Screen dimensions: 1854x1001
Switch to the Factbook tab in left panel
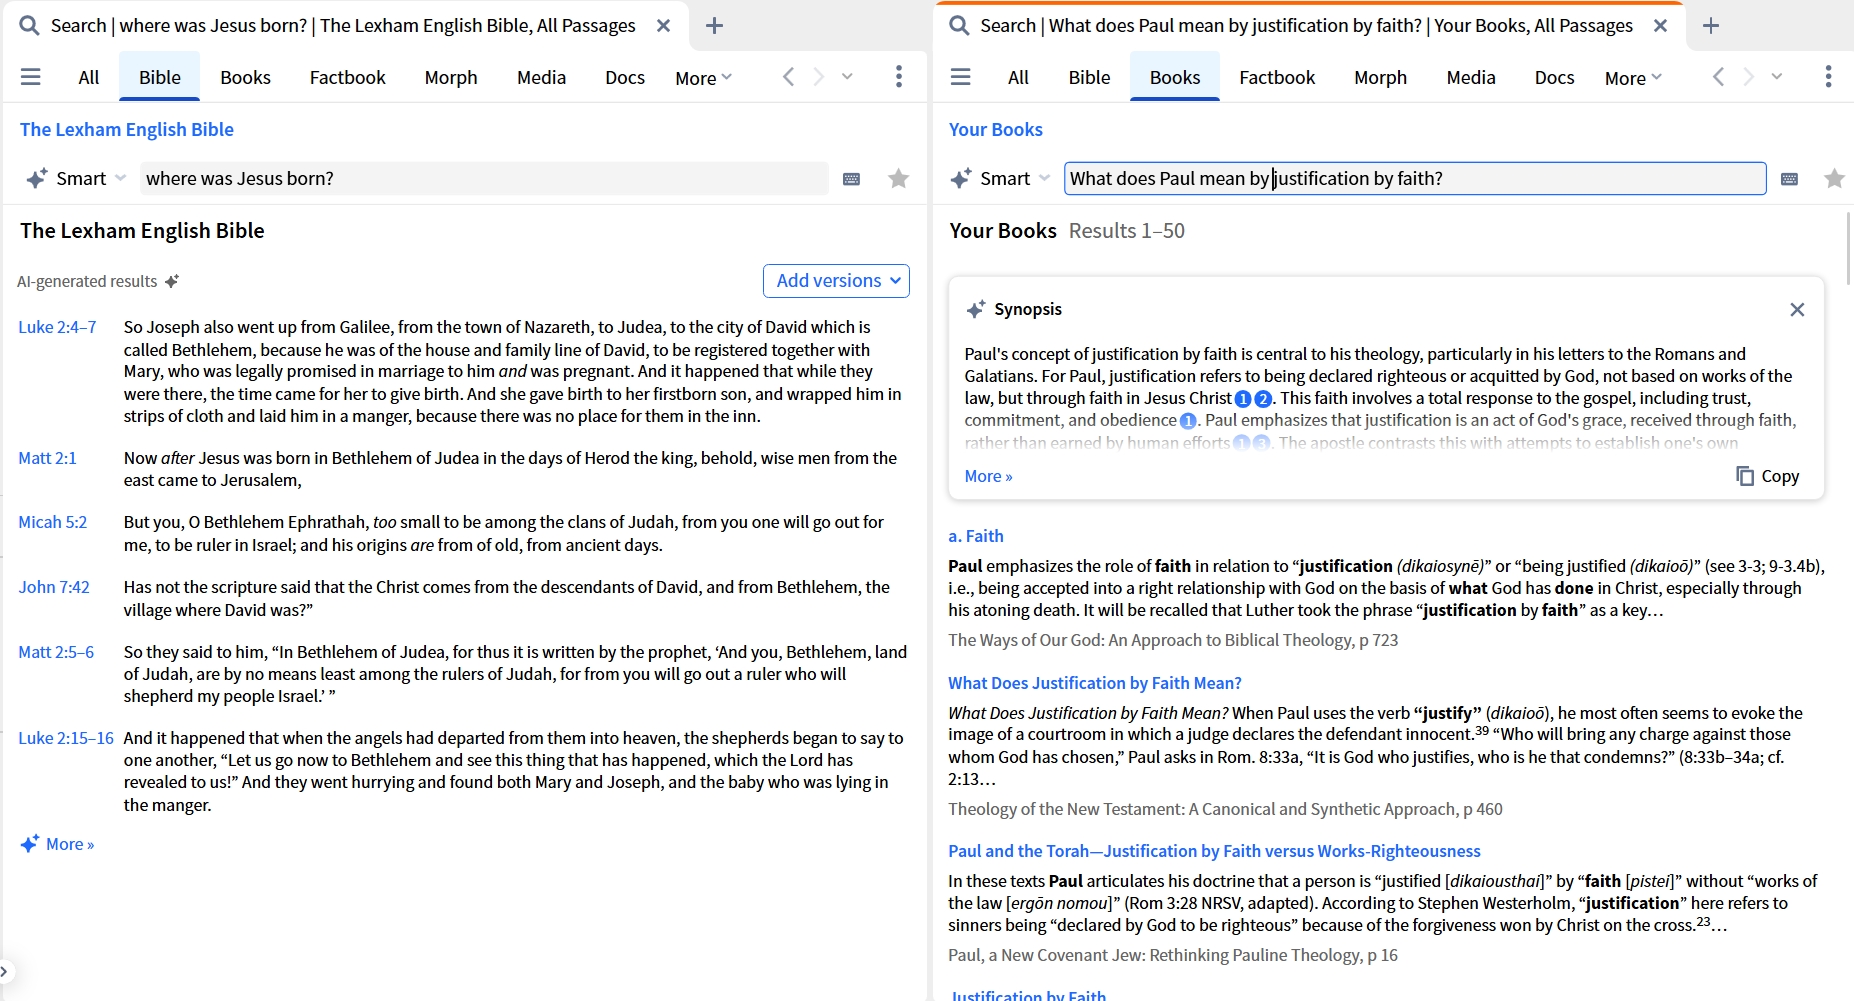(x=347, y=78)
